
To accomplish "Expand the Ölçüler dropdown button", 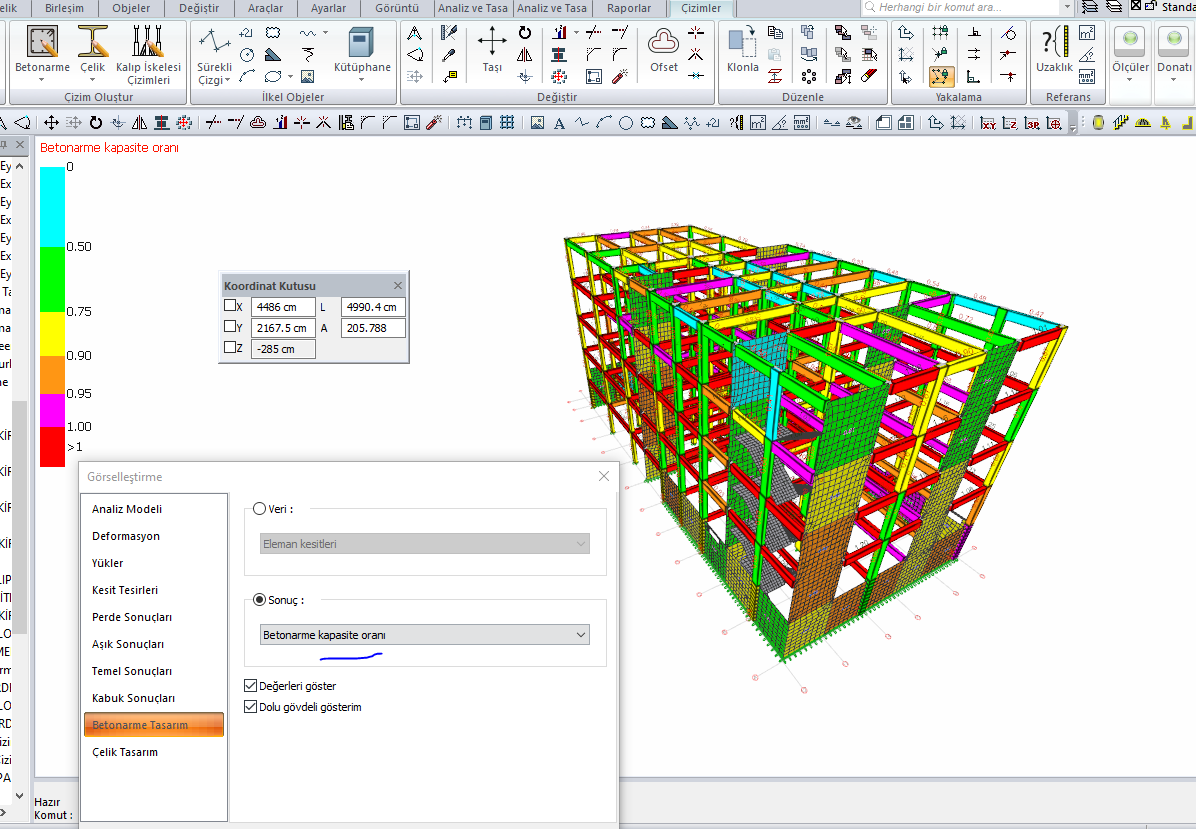I will (x=1130, y=79).
